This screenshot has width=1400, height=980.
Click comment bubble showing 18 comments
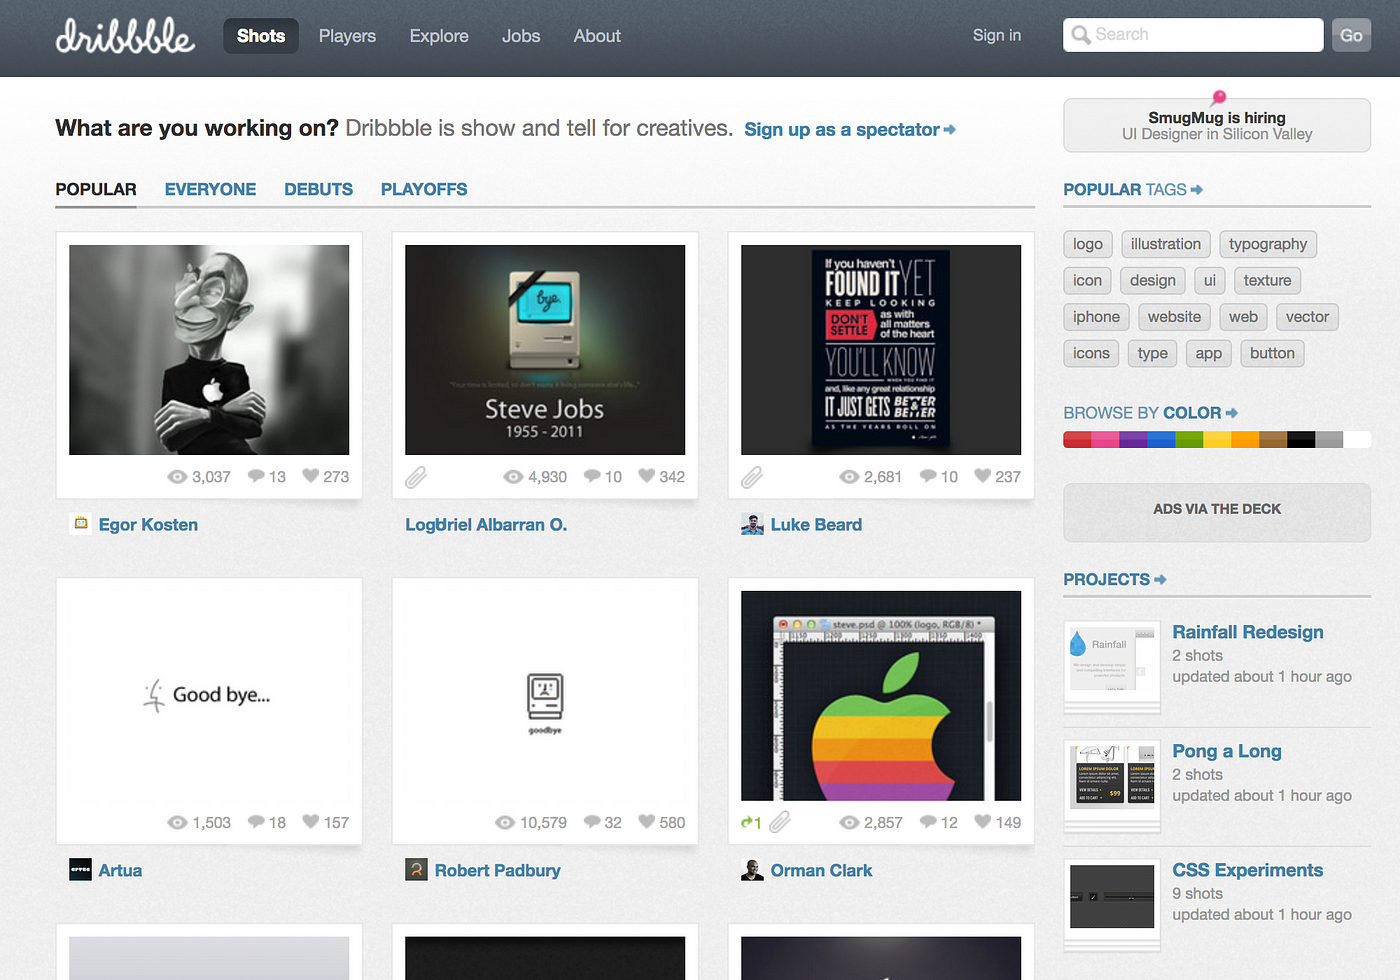click(x=256, y=822)
